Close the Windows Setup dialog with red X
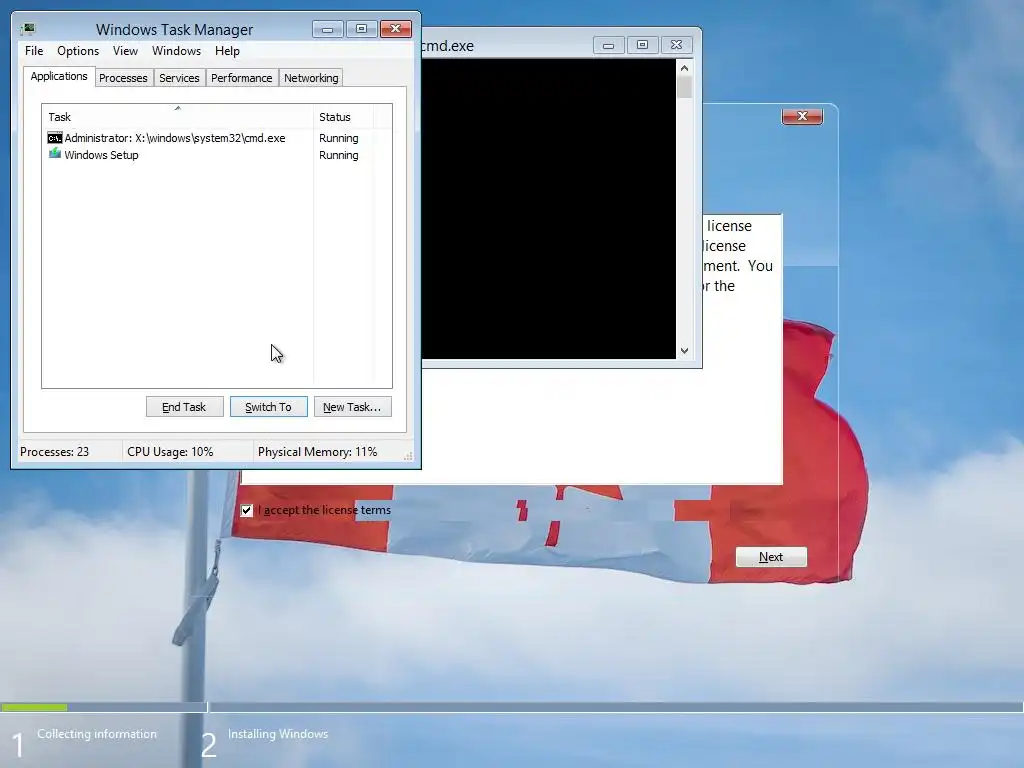Screen dimensions: 1024x768 coord(802,116)
